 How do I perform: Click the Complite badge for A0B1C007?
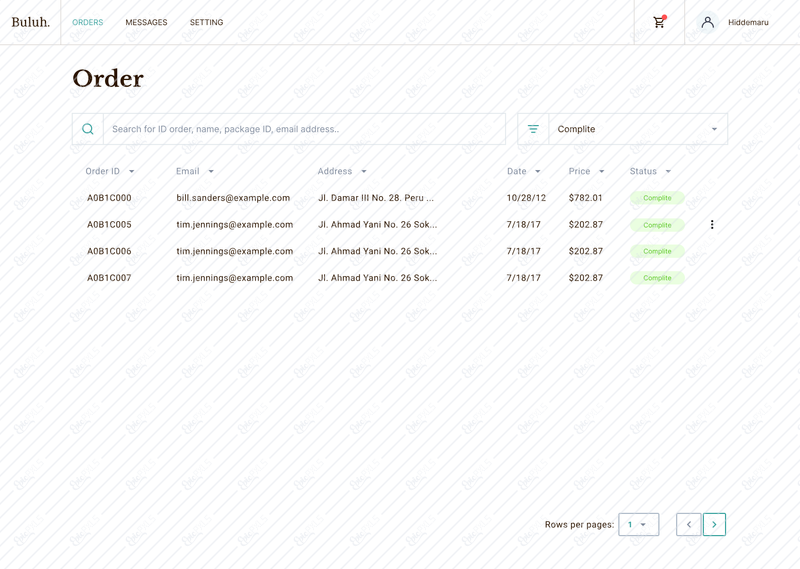point(657,278)
